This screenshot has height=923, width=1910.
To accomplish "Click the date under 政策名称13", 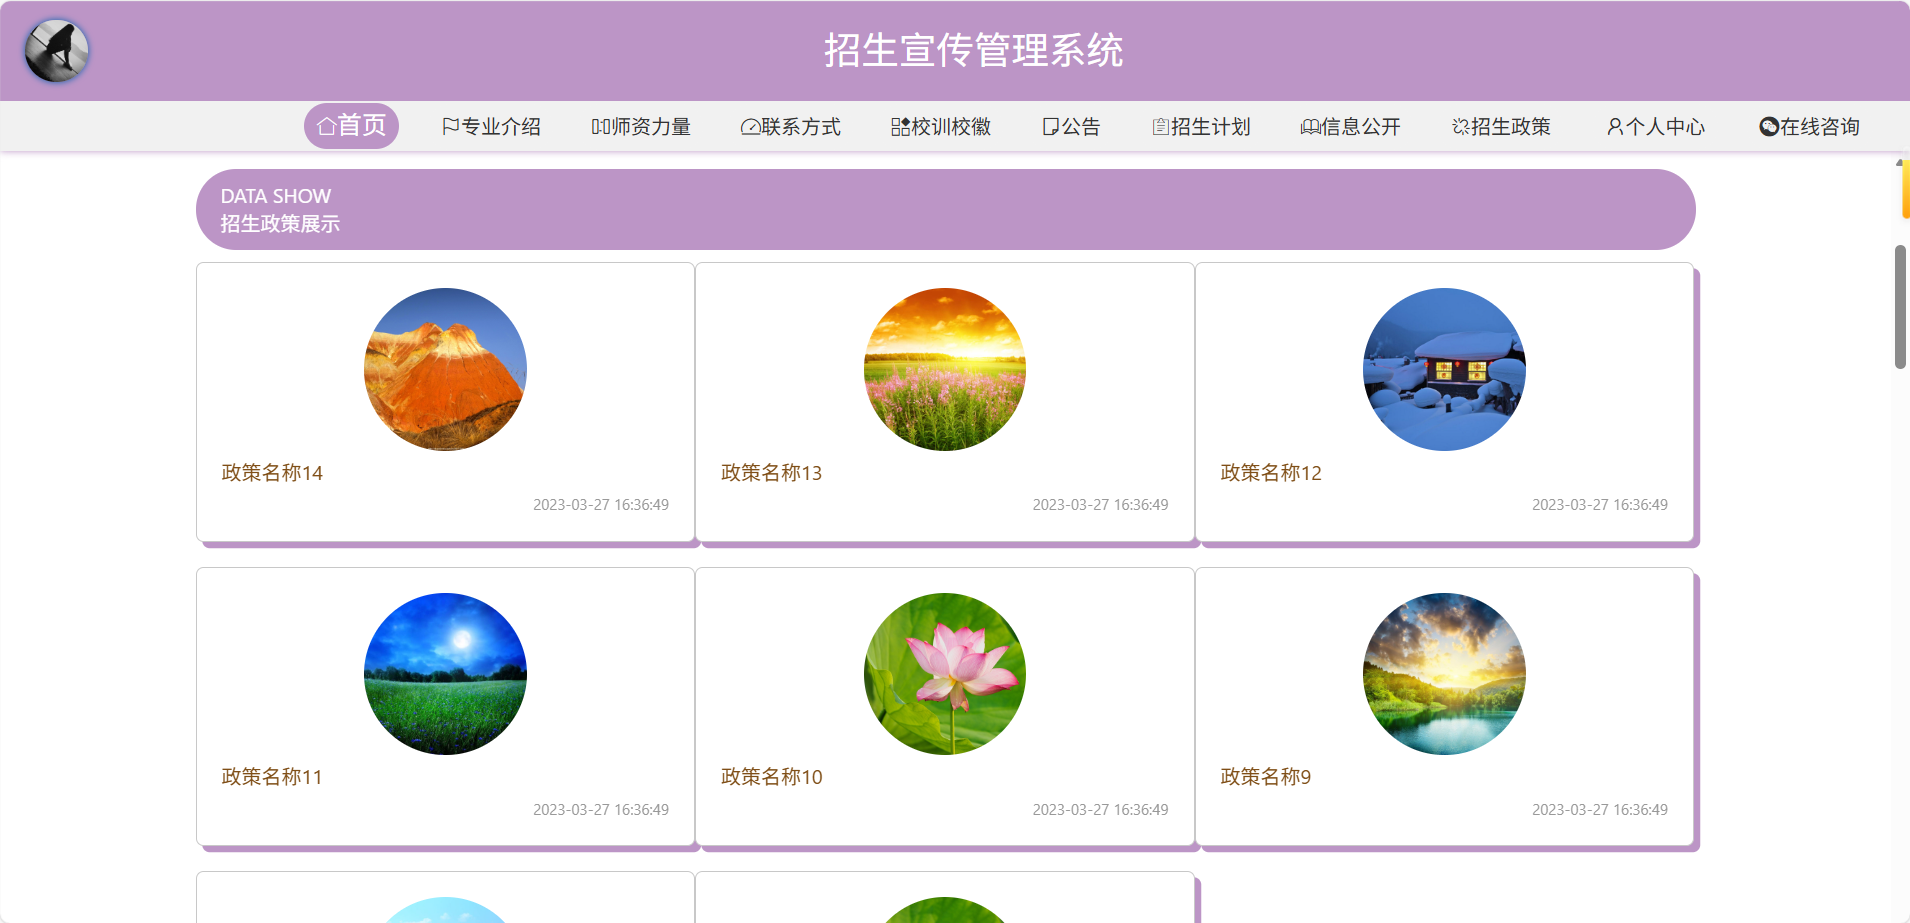I will coord(1100,505).
